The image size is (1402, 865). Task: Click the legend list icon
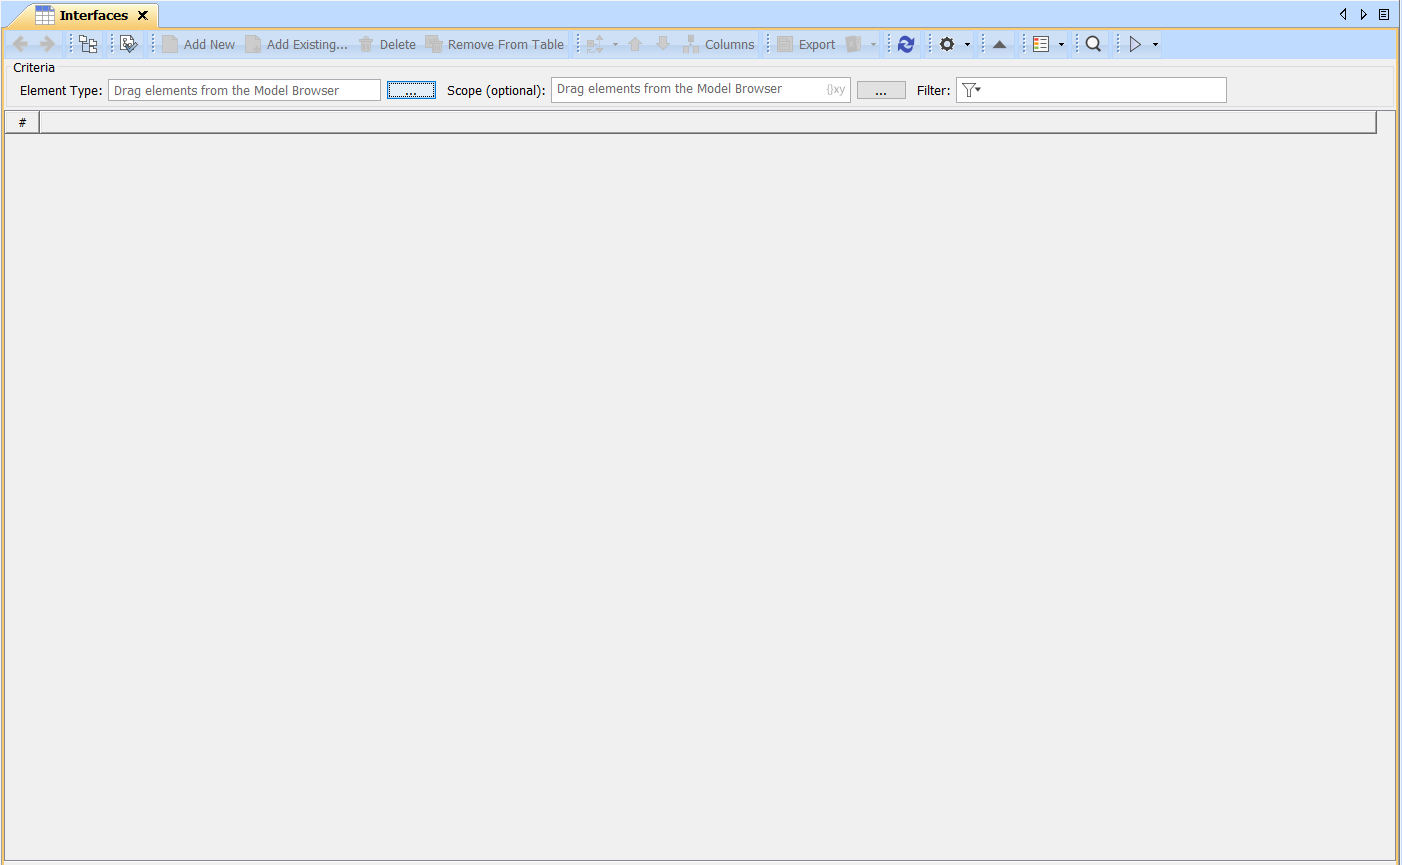(1041, 44)
